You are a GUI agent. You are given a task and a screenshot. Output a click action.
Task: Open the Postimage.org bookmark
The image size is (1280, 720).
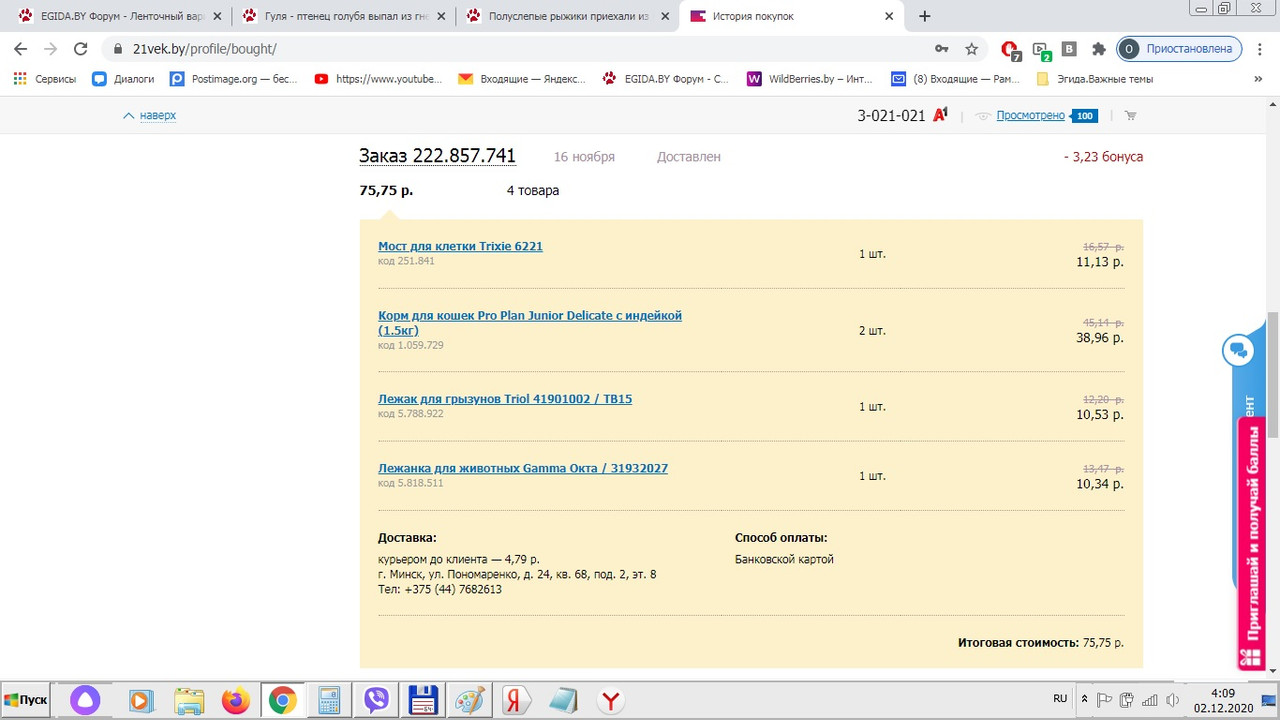(x=234, y=79)
